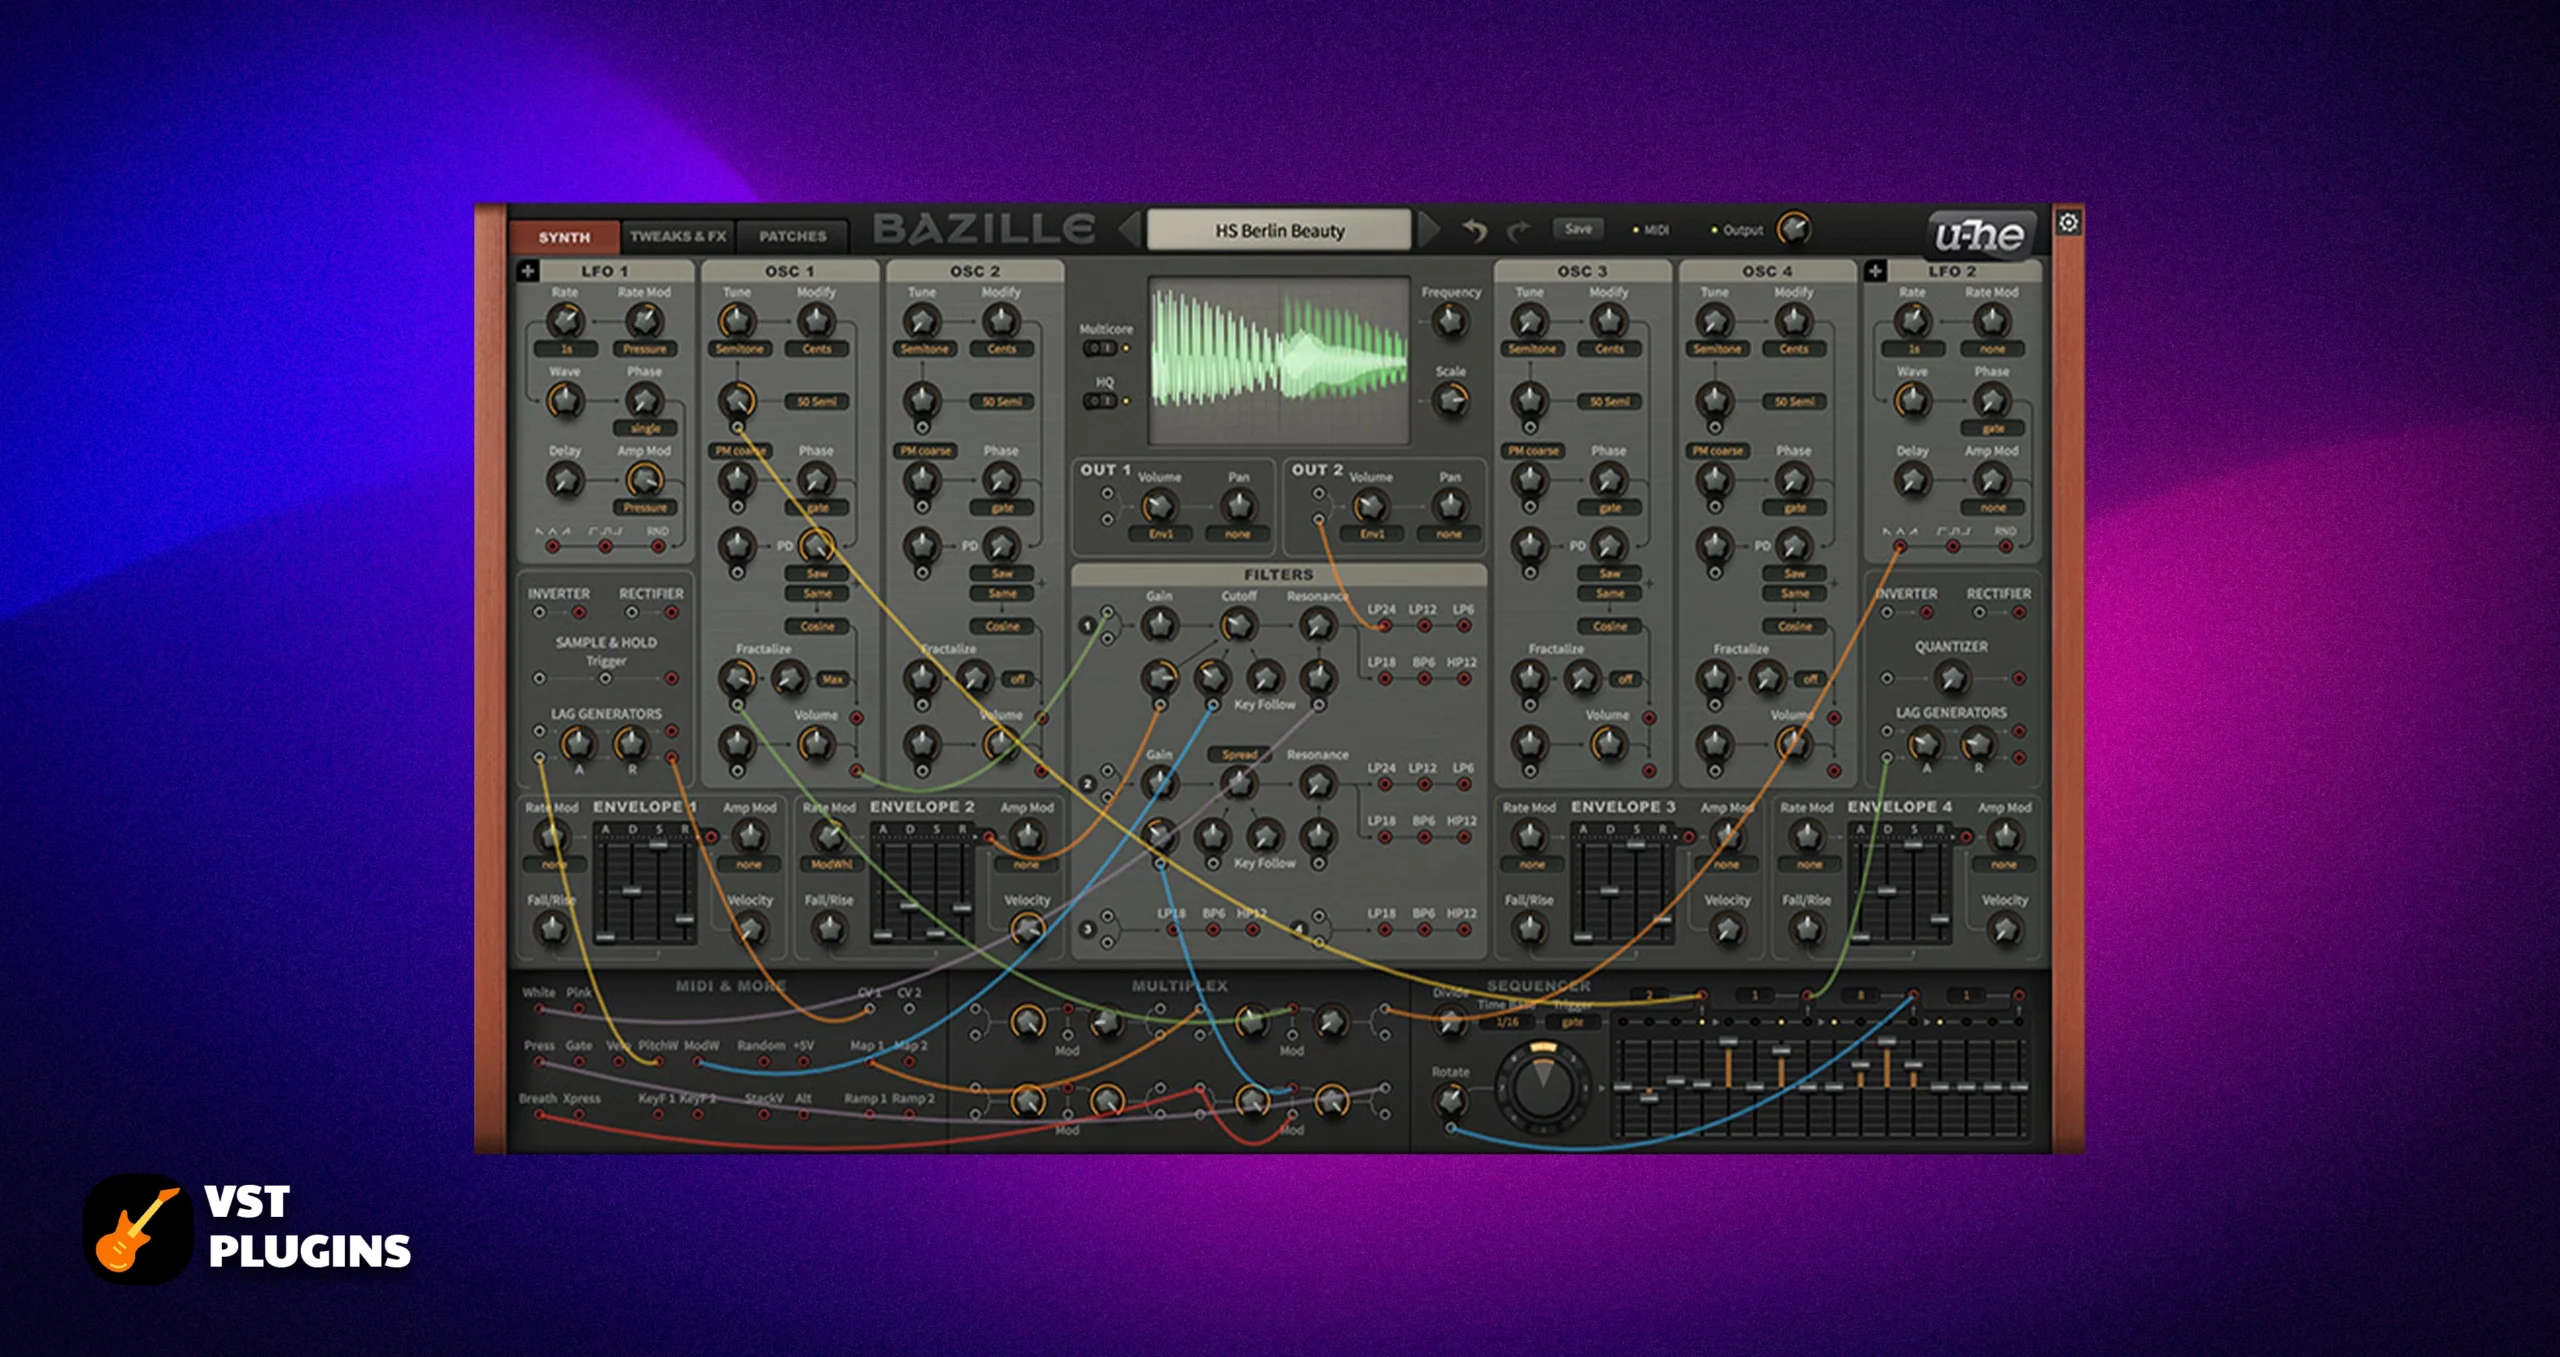Click Filter 1 LP6 output jack
The width and height of the screenshot is (2560, 1357).
(x=1463, y=626)
